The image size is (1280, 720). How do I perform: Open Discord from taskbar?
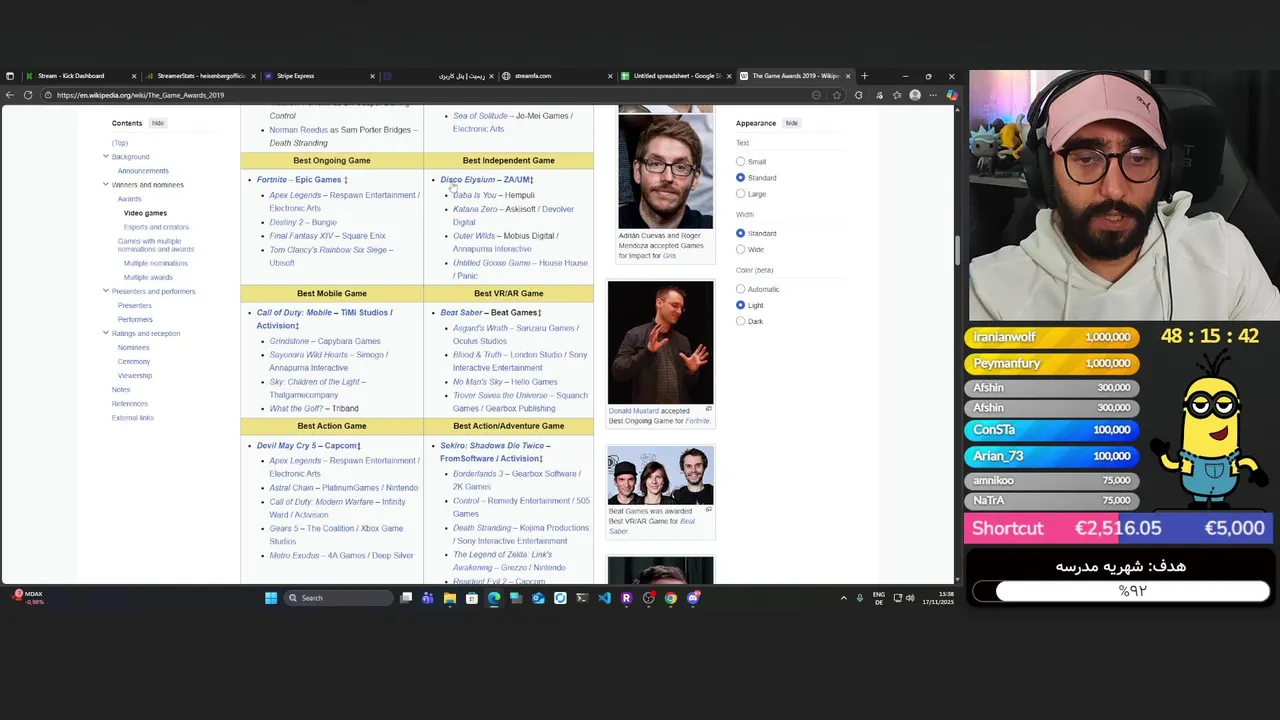[693, 598]
